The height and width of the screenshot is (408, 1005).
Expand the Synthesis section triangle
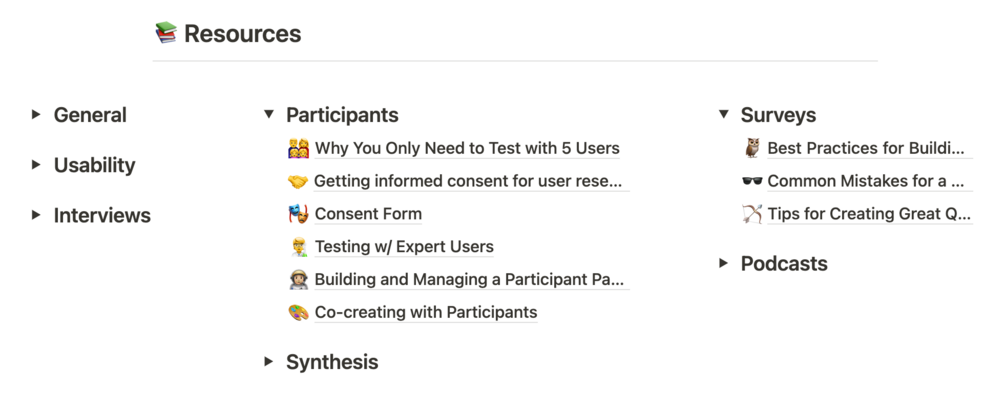tap(268, 362)
